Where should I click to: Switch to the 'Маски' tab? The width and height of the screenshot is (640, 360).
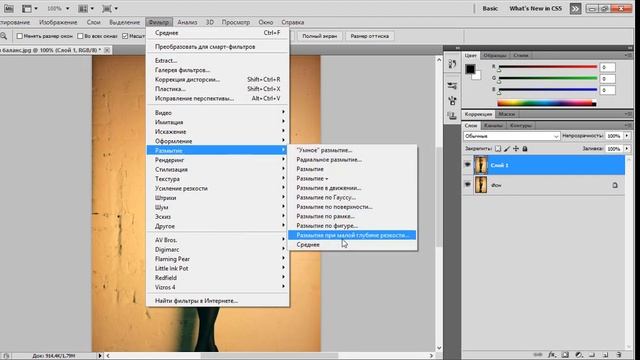(x=507, y=114)
